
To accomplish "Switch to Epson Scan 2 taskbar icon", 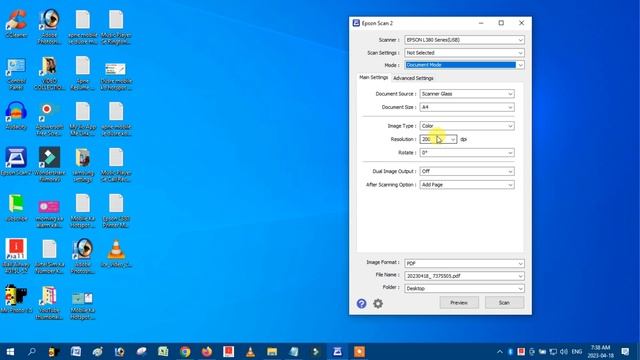I will pyautogui.click(x=338, y=351).
